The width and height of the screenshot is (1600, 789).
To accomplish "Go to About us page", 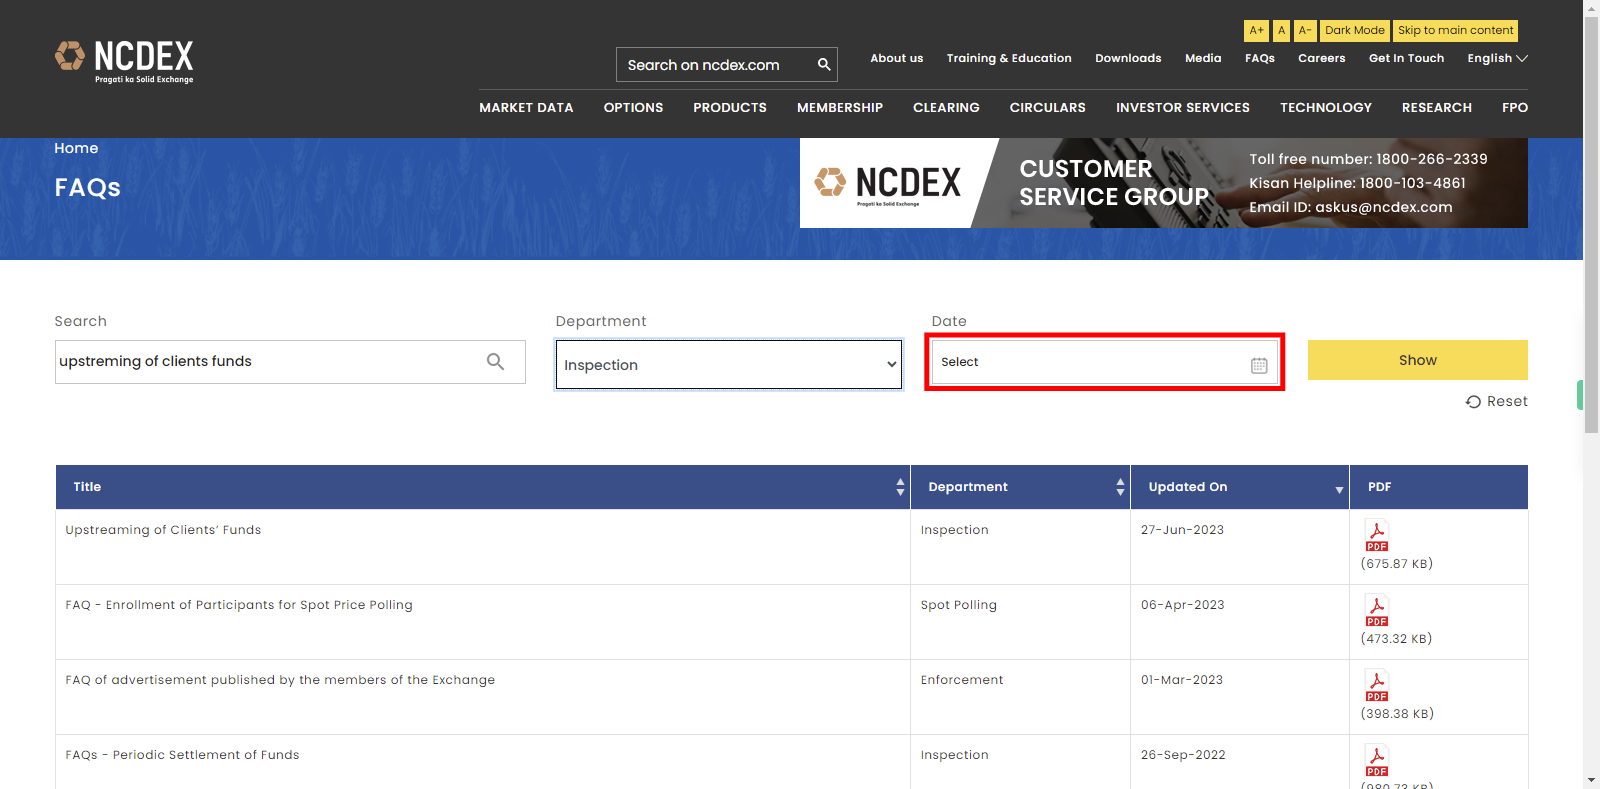I will 897,58.
